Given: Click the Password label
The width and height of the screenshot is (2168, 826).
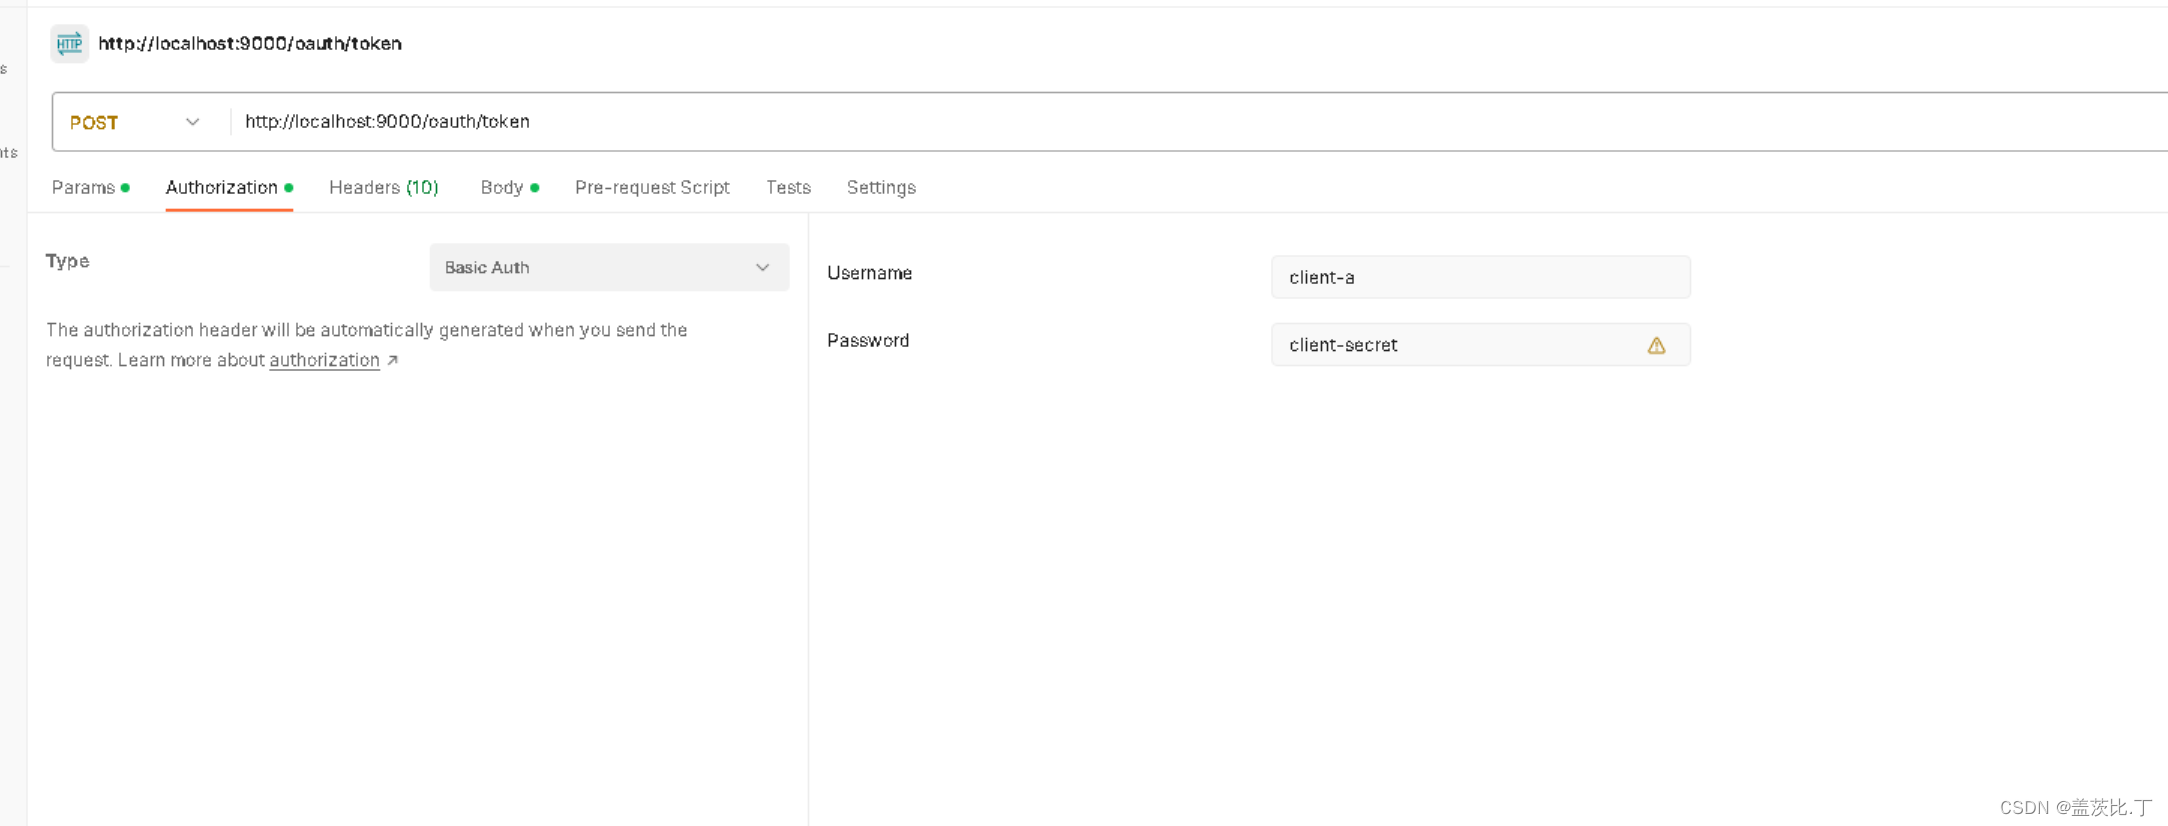Looking at the screenshot, I should point(868,340).
